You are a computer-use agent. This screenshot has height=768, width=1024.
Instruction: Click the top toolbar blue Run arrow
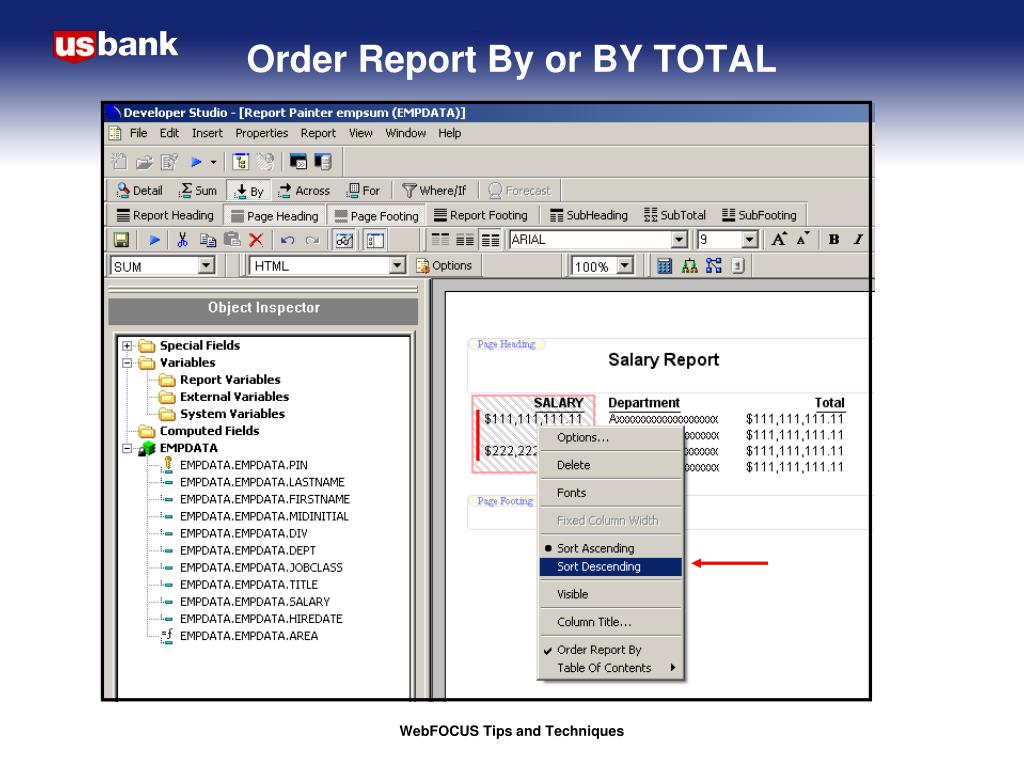point(195,161)
